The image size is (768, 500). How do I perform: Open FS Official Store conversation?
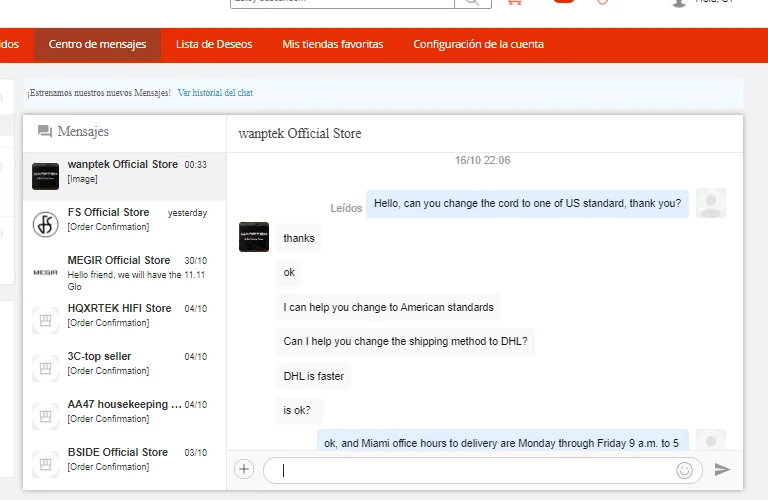[x=124, y=224]
